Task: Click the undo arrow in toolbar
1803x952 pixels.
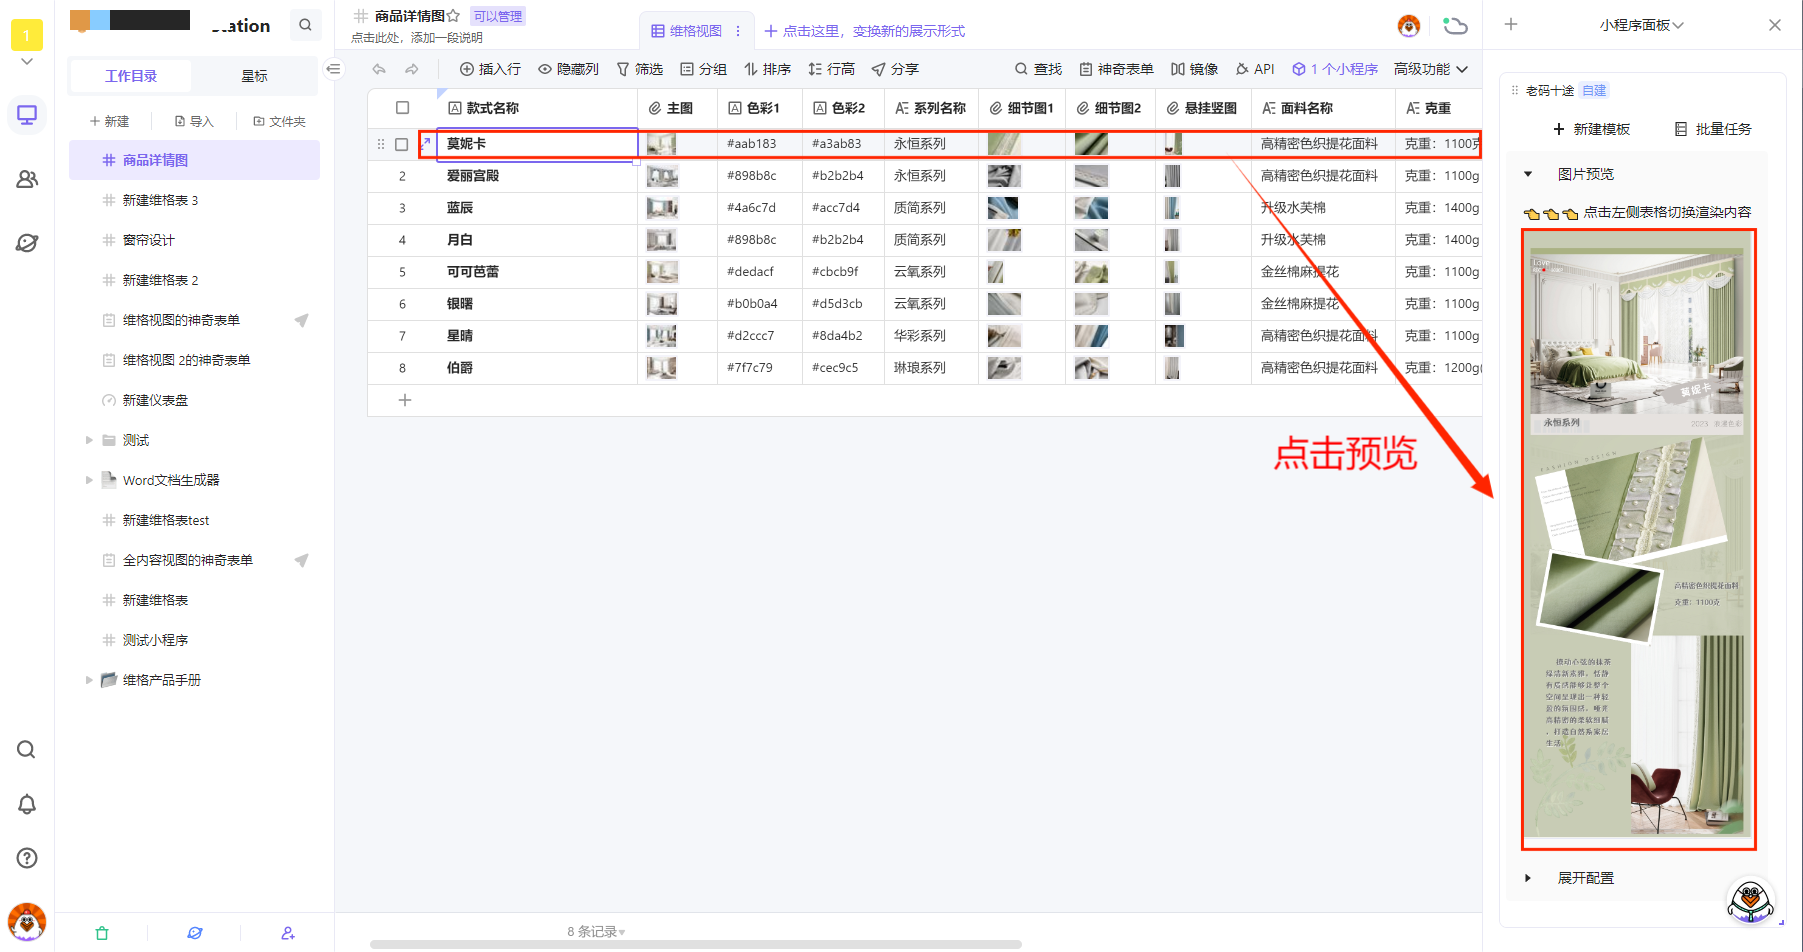Action: (379, 69)
